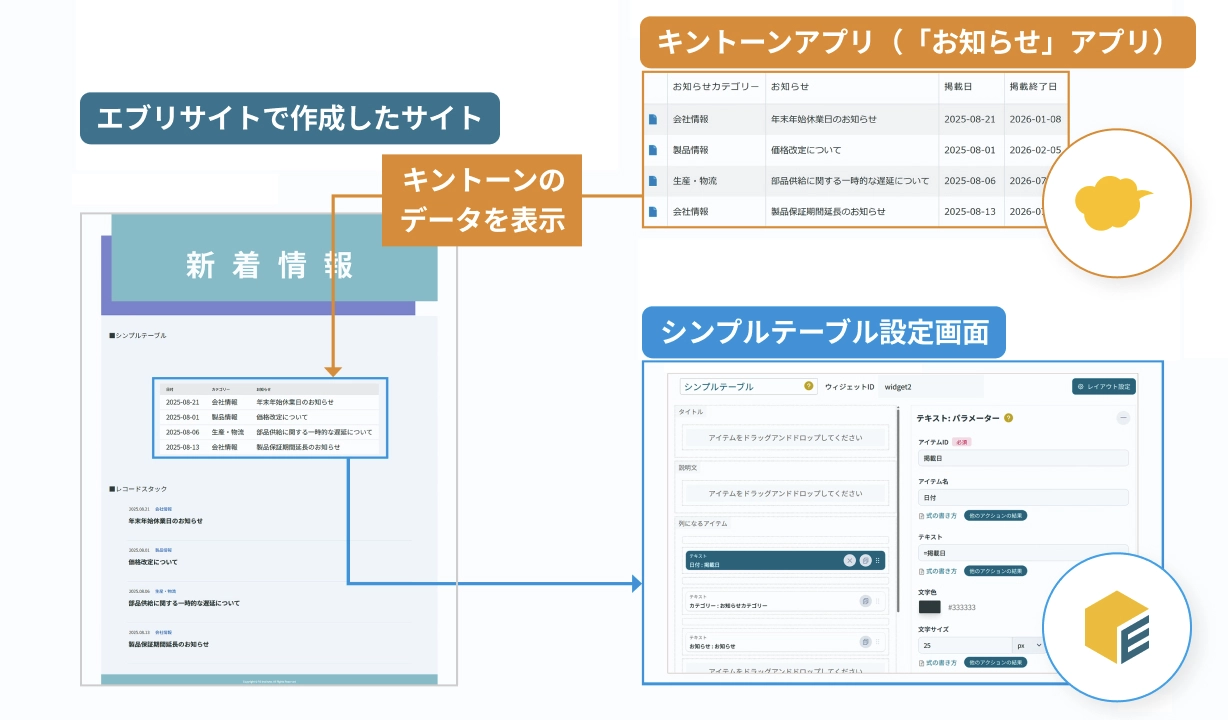1228x720 pixels.
Task: Open record icon for 価格改定について row
Action: tap(652, 150)
